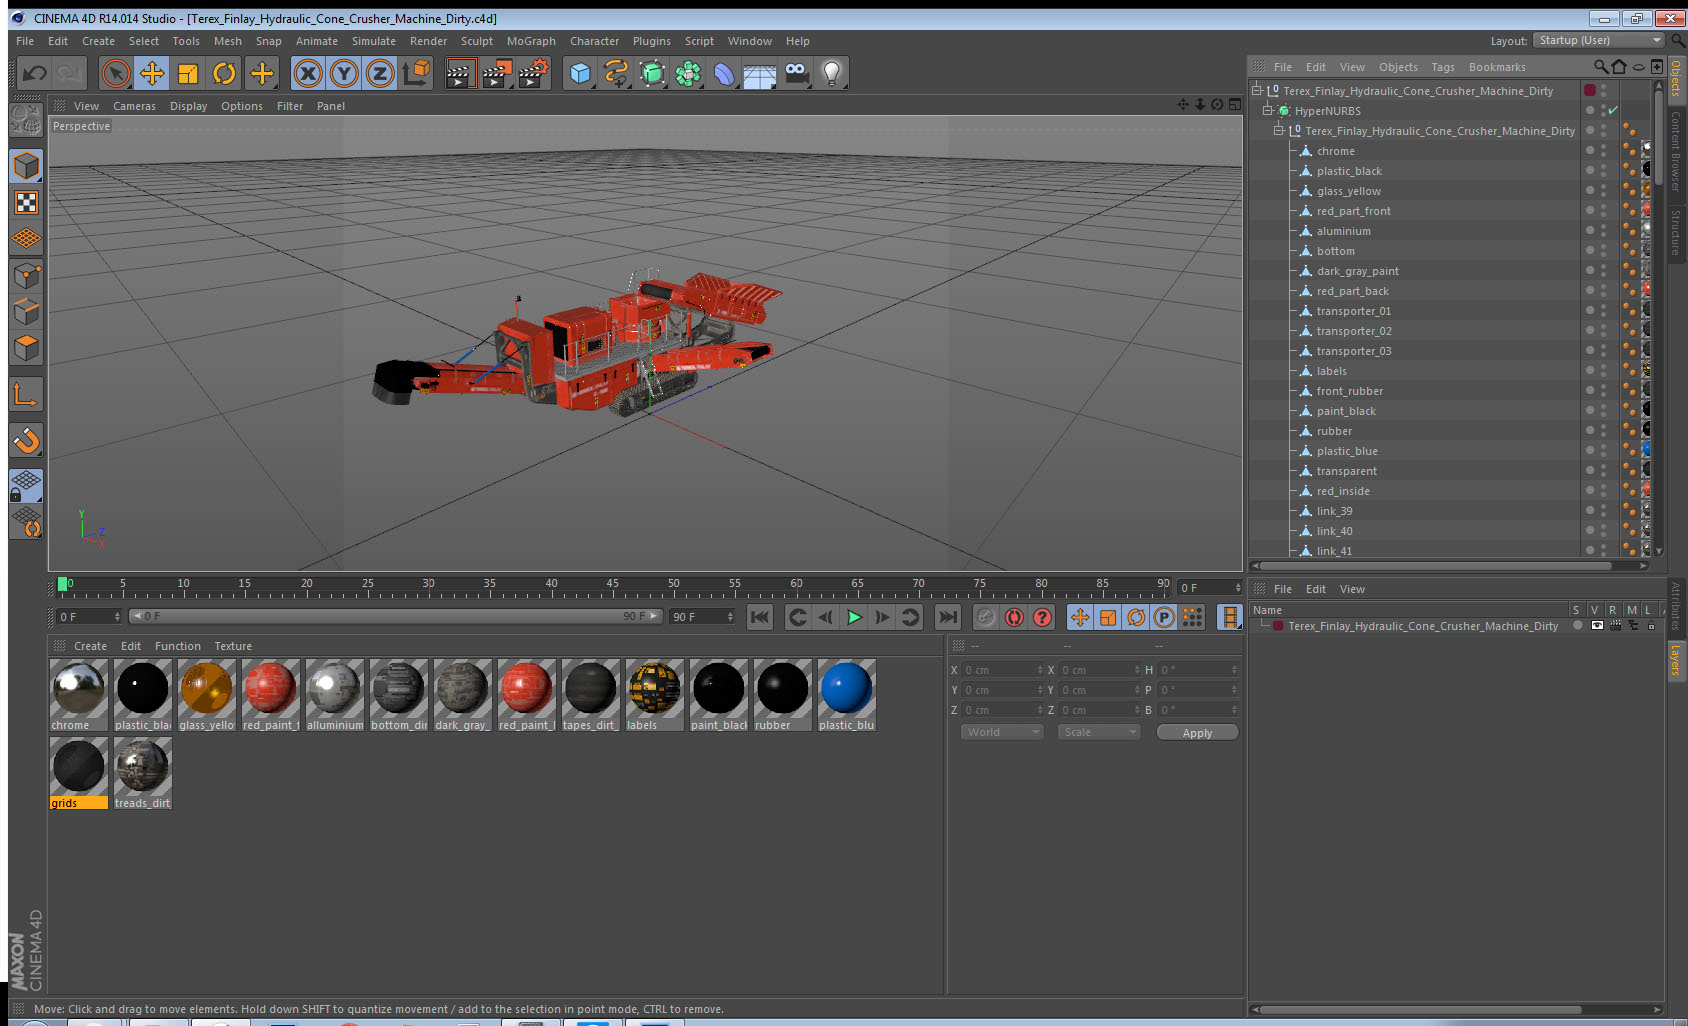
Task: Toggle layer View eye icon
Action: click(x=1597, y=626)
